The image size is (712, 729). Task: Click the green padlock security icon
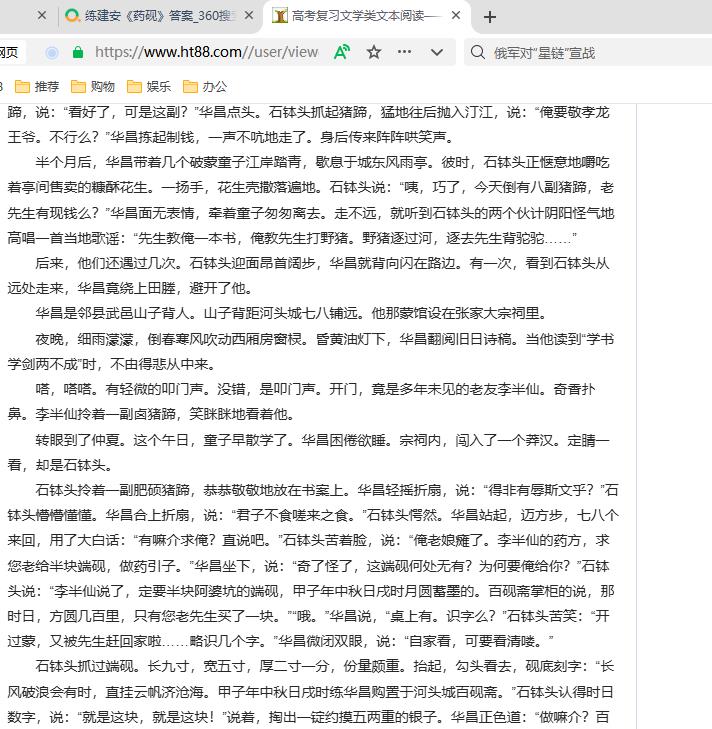coord(78,53)
